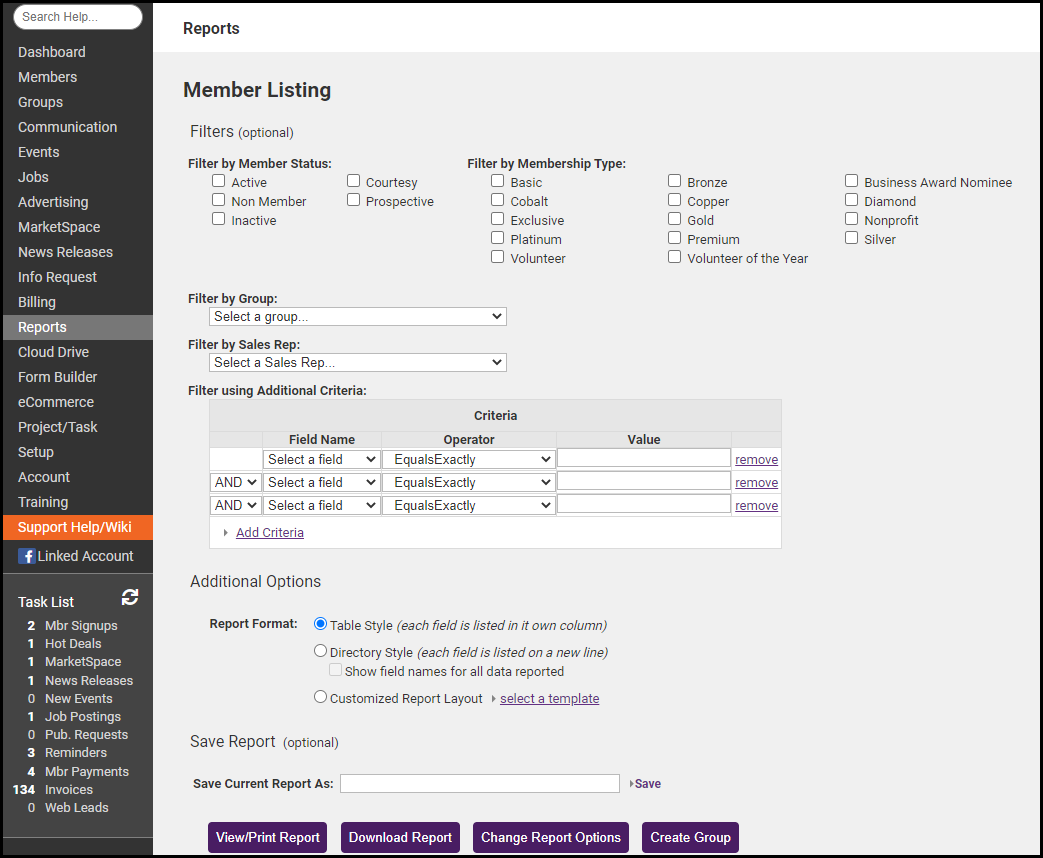Click the Save Current Report As field
Viewport: 1043px width, 858px height.
[x=479, y=783]
